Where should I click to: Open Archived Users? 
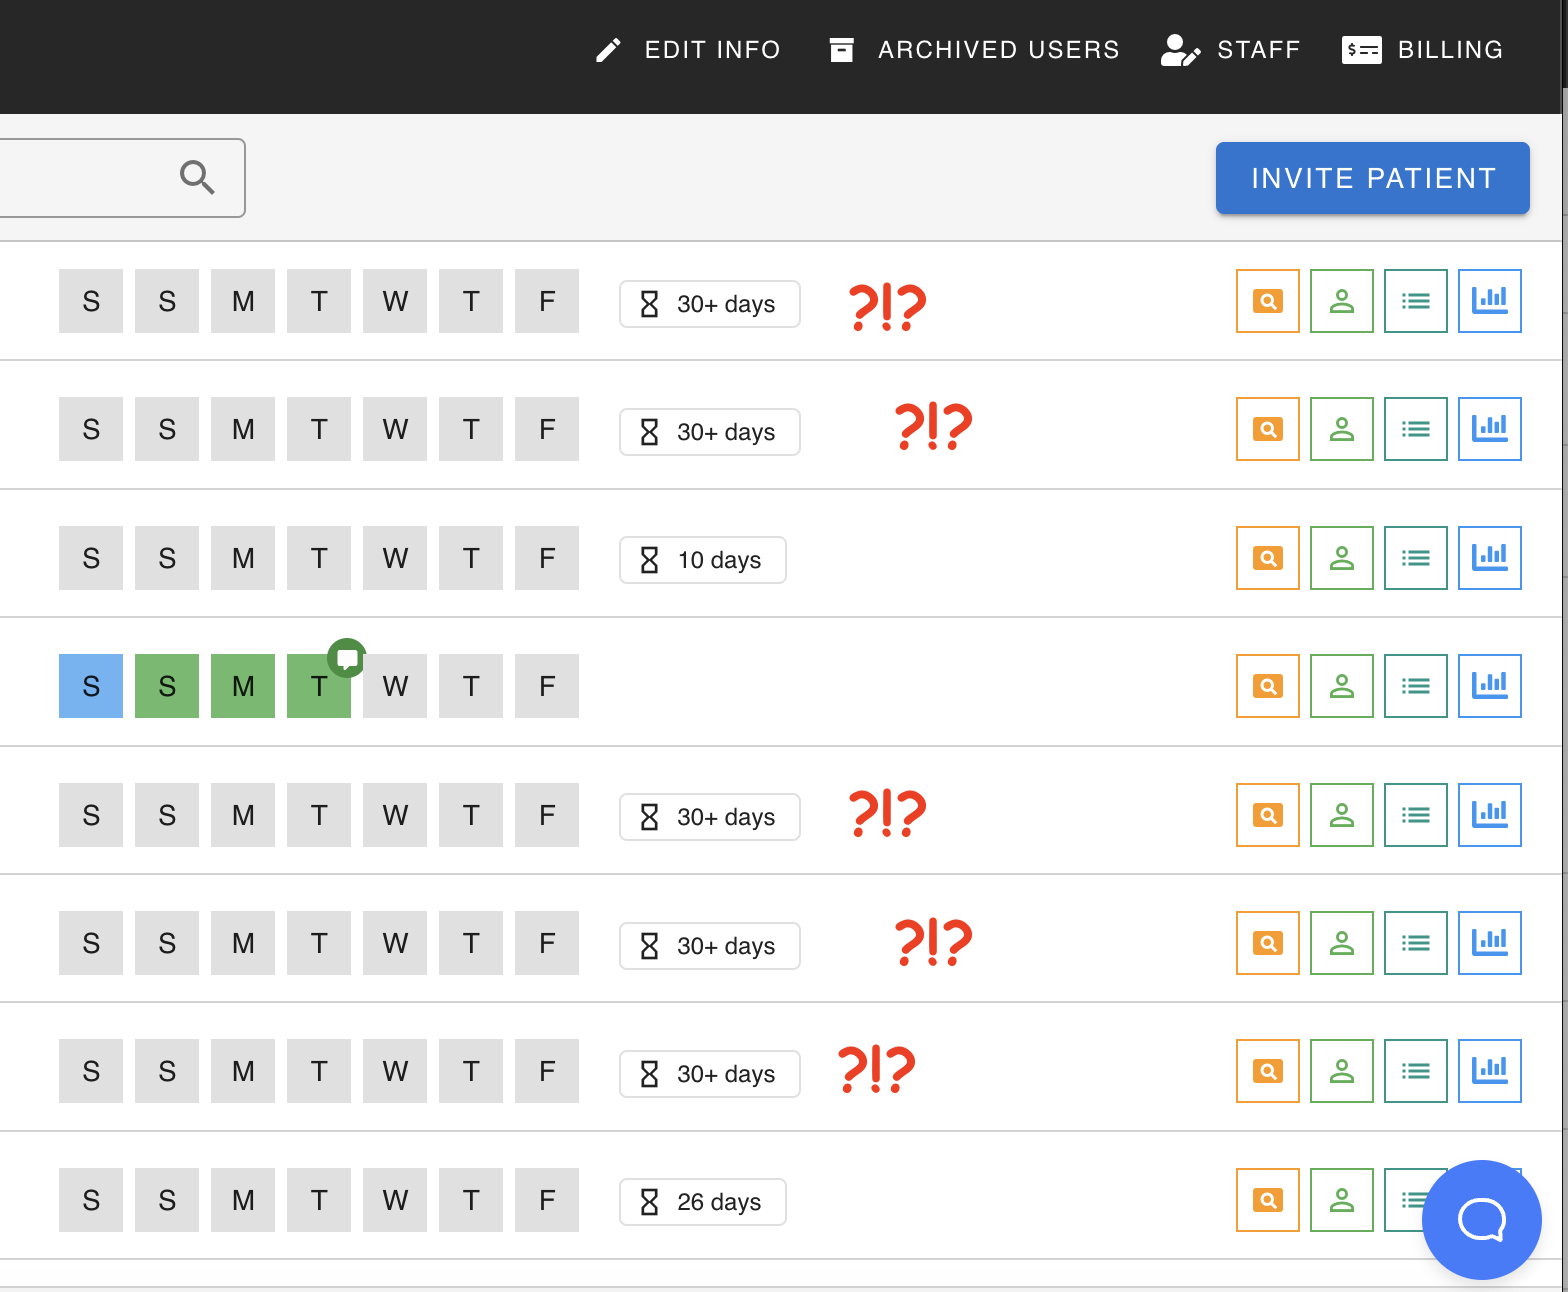(x=974, y=50)
